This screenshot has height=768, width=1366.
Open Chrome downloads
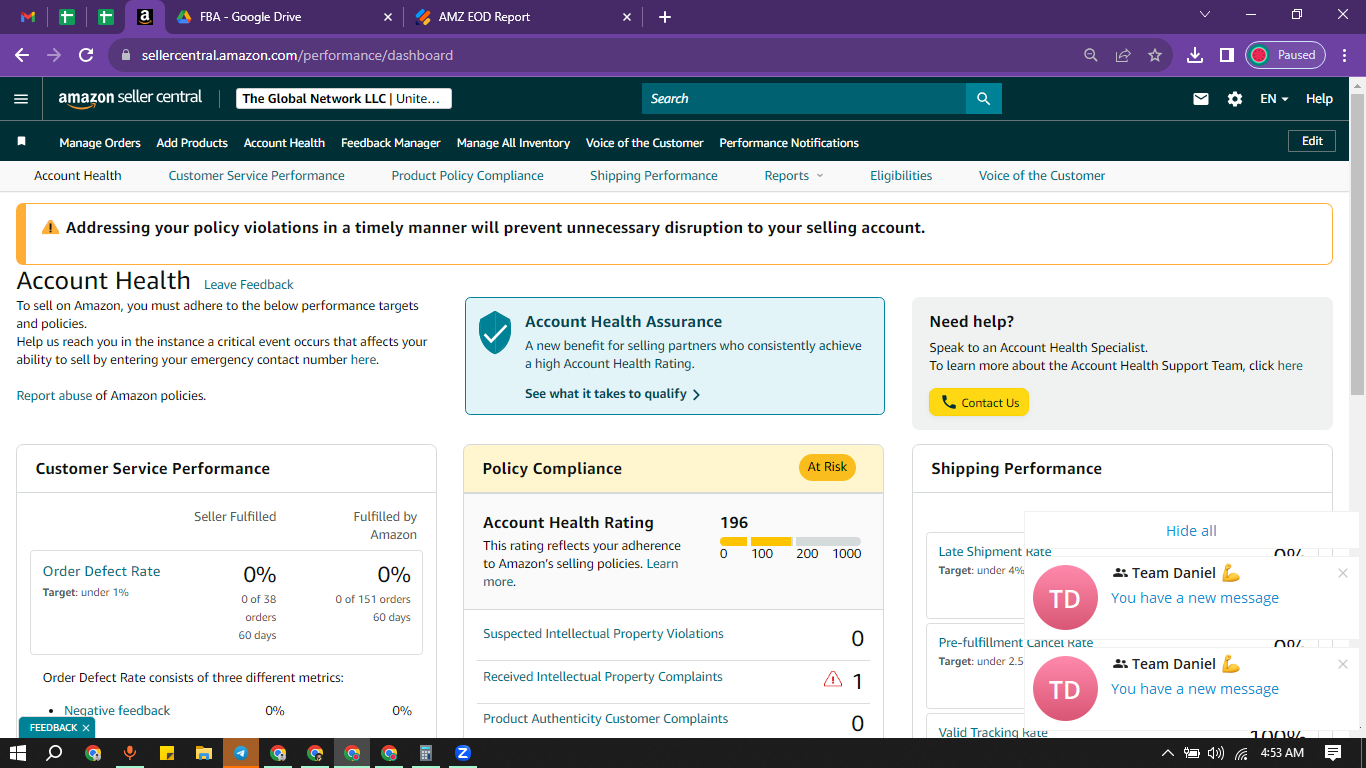(x=1194, y=55)
